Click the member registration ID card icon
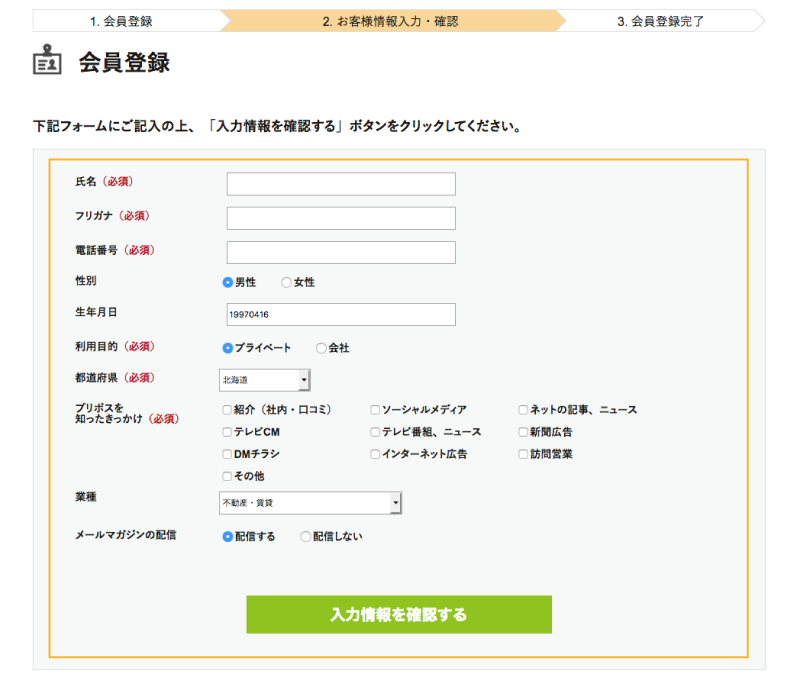The height and width of the screenshot is (683, 801). [x=47, y=62]
